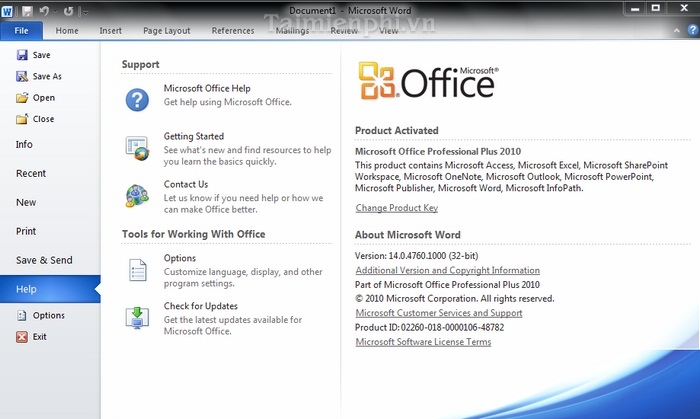Click the Save As label in sidebar
Image resolution: width=700 pixels, height=419 pixels.
point(47,76)
